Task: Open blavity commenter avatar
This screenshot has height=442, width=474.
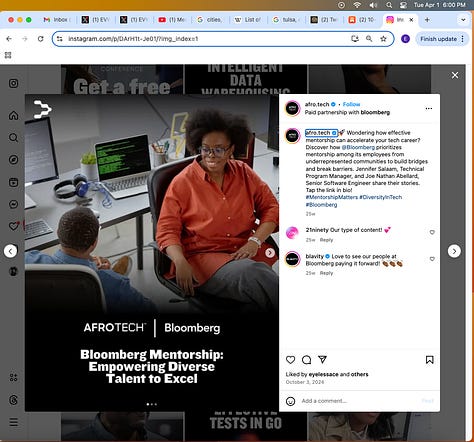Action: click(292, 259)
